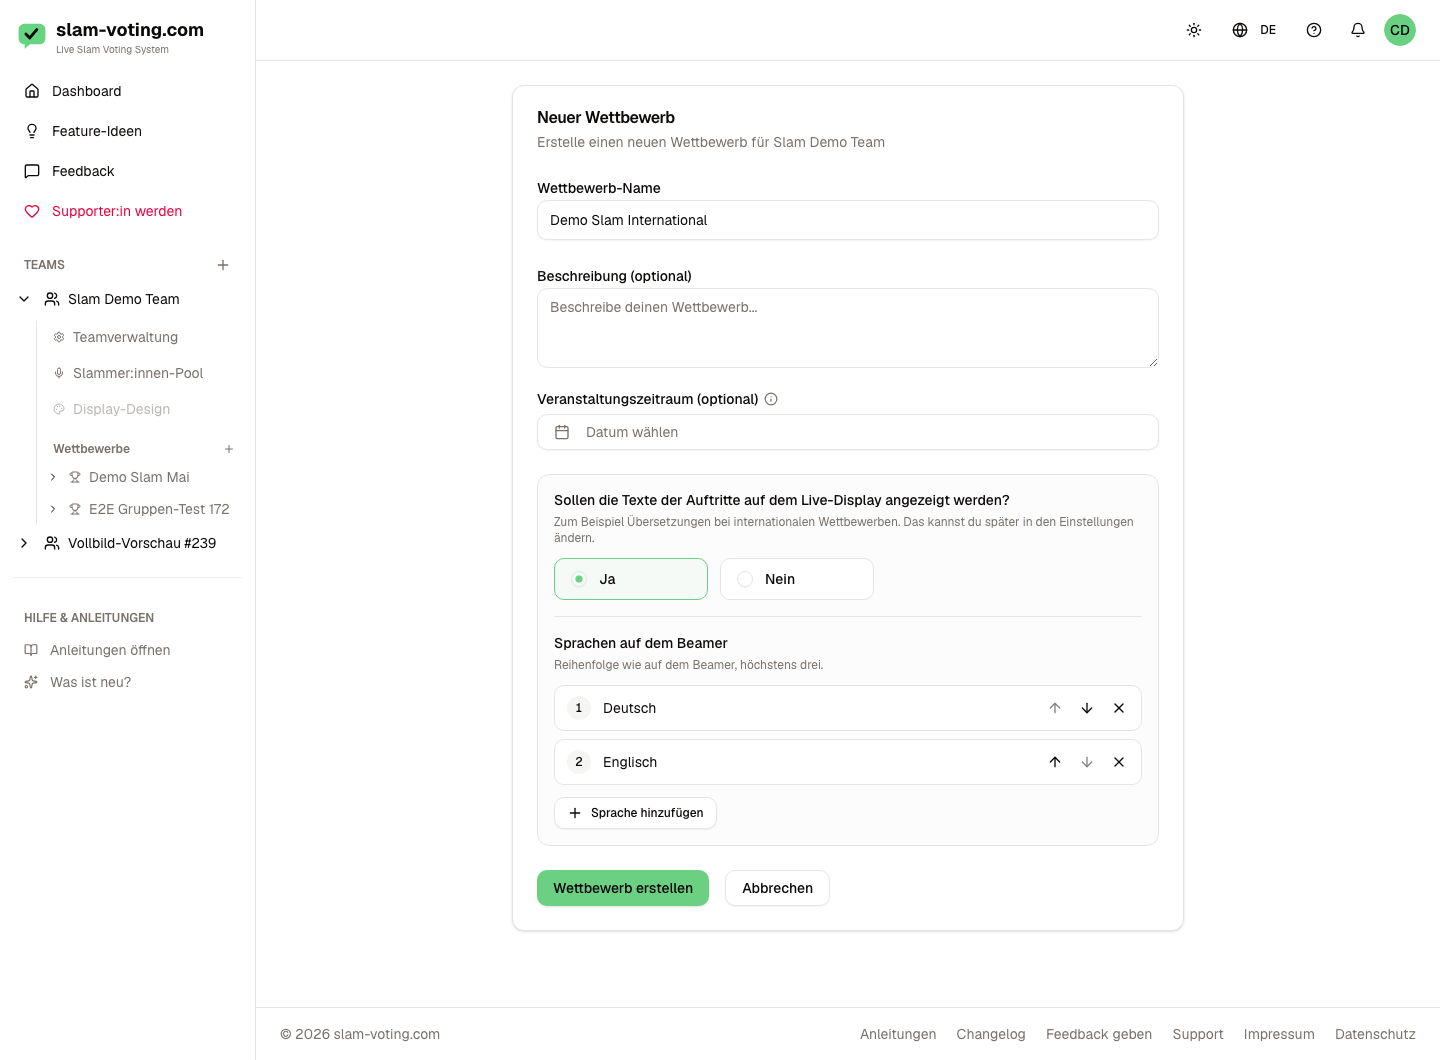Toggle light/dark theme sun icon
Viewport: 1440px width, 1060px height.
click(1194, 30)
